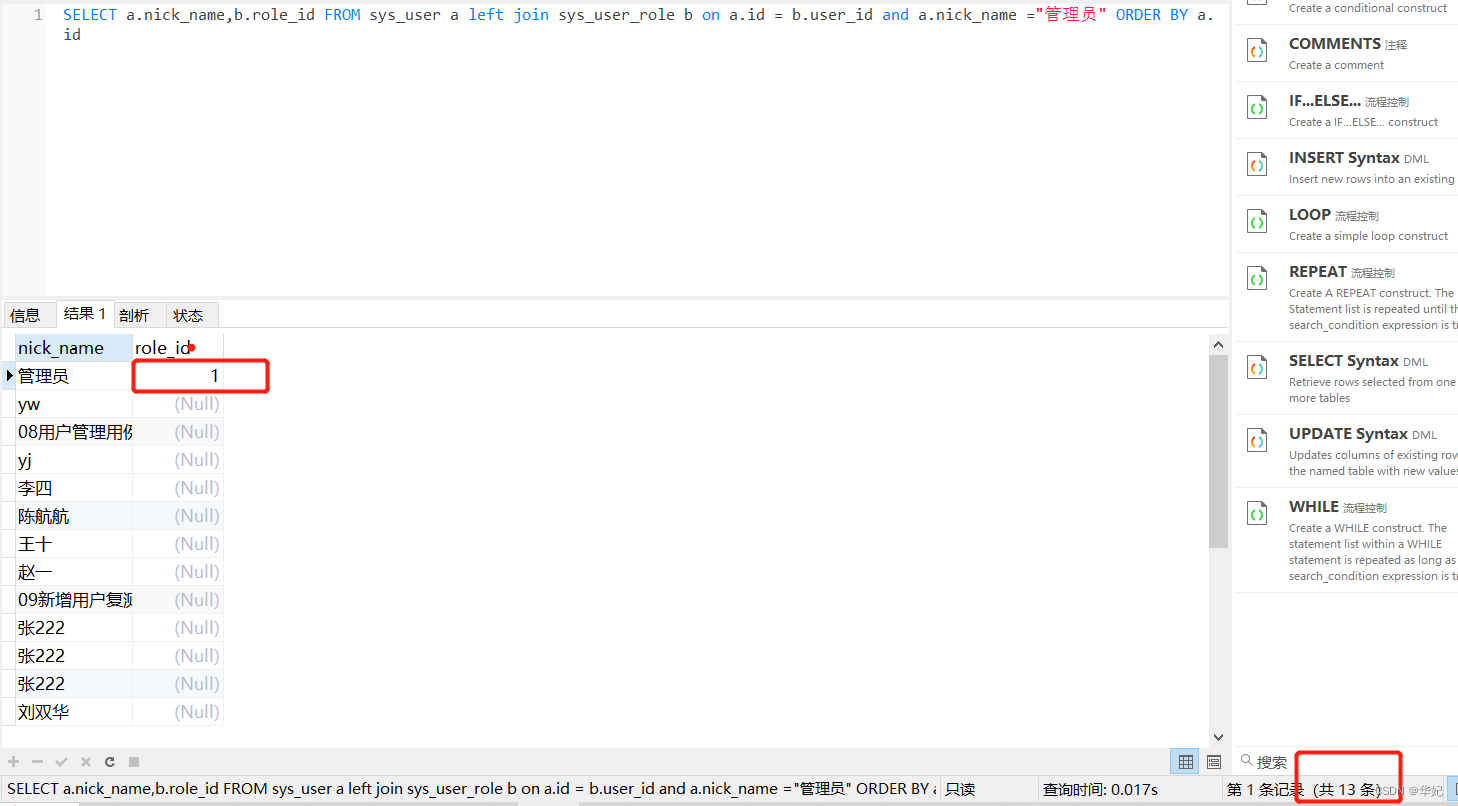
Task: Click the delete record minus icon
Action: (37, 762)
